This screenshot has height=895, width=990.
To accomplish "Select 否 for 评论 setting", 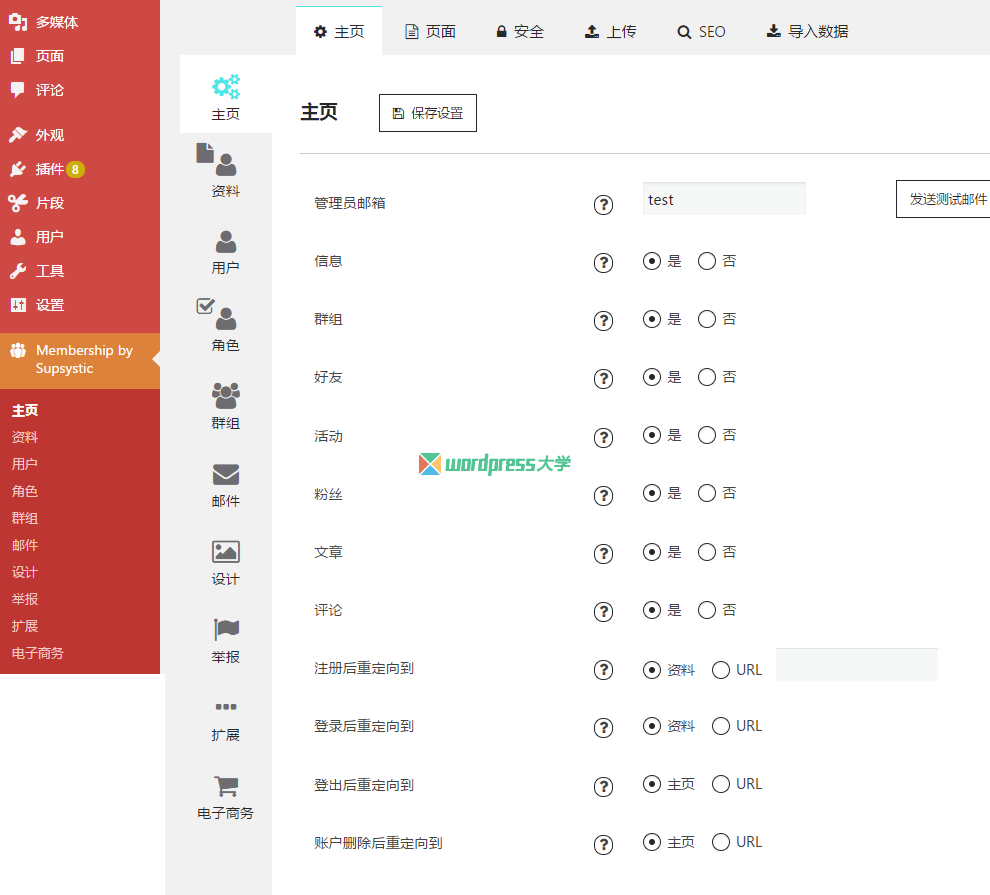I will point(707,610).
